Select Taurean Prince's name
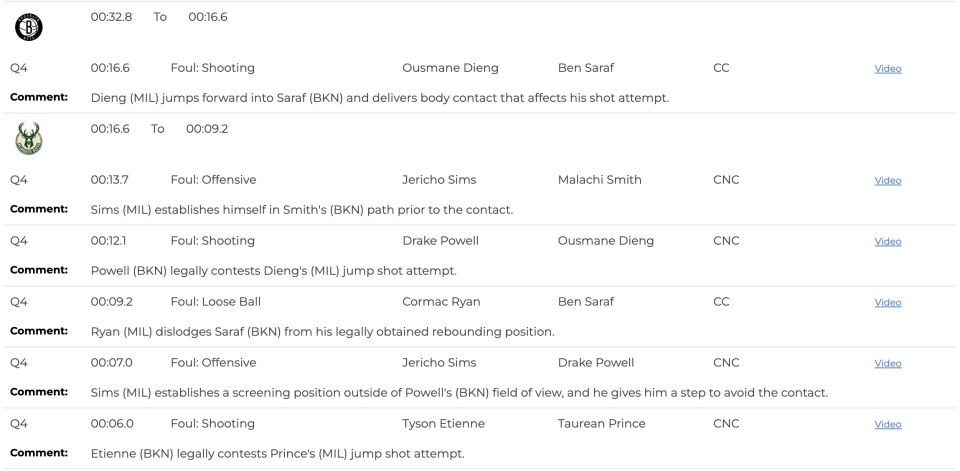Viewport: 960px width, 471px height. [x=601, y=424]
